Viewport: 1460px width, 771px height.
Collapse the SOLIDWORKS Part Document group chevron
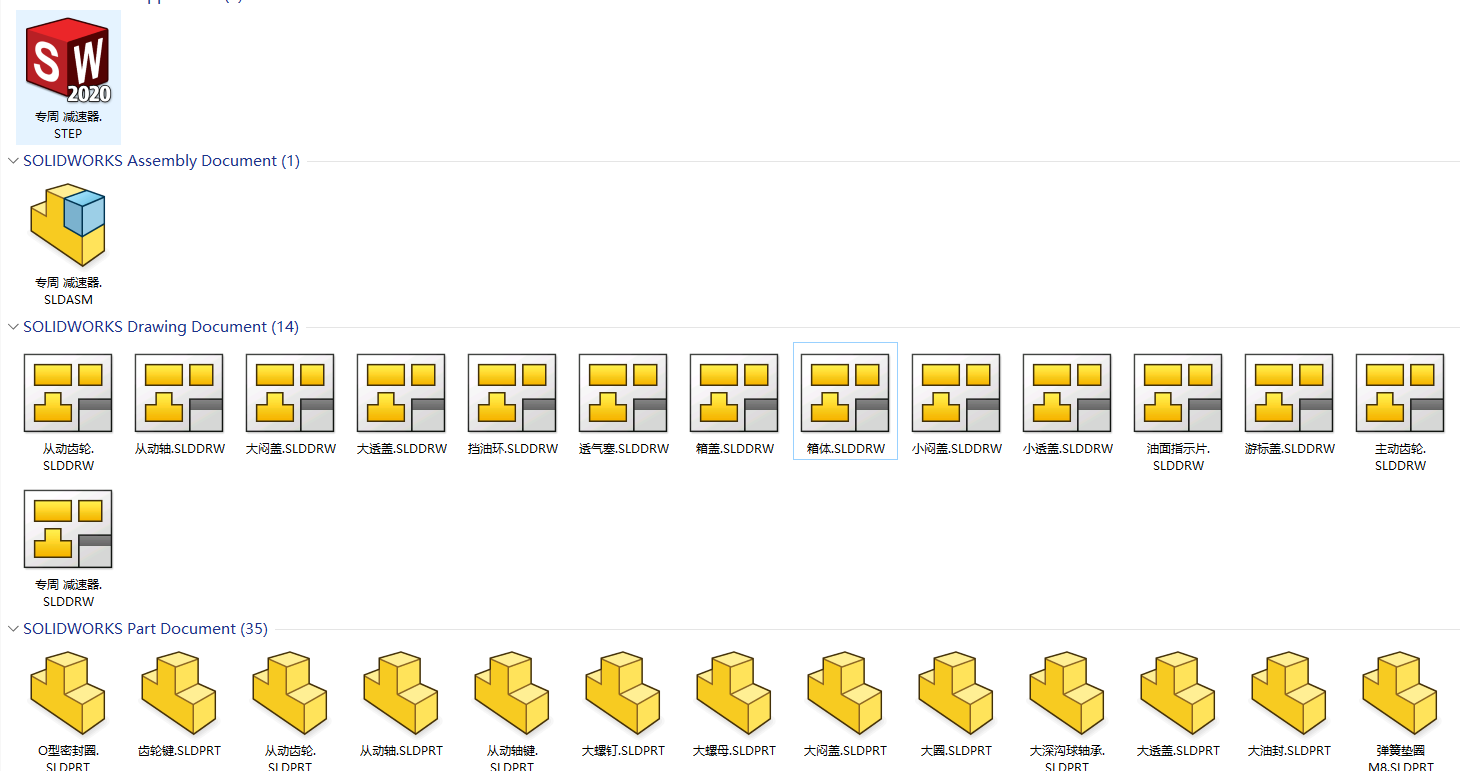(x=13, y=629)
